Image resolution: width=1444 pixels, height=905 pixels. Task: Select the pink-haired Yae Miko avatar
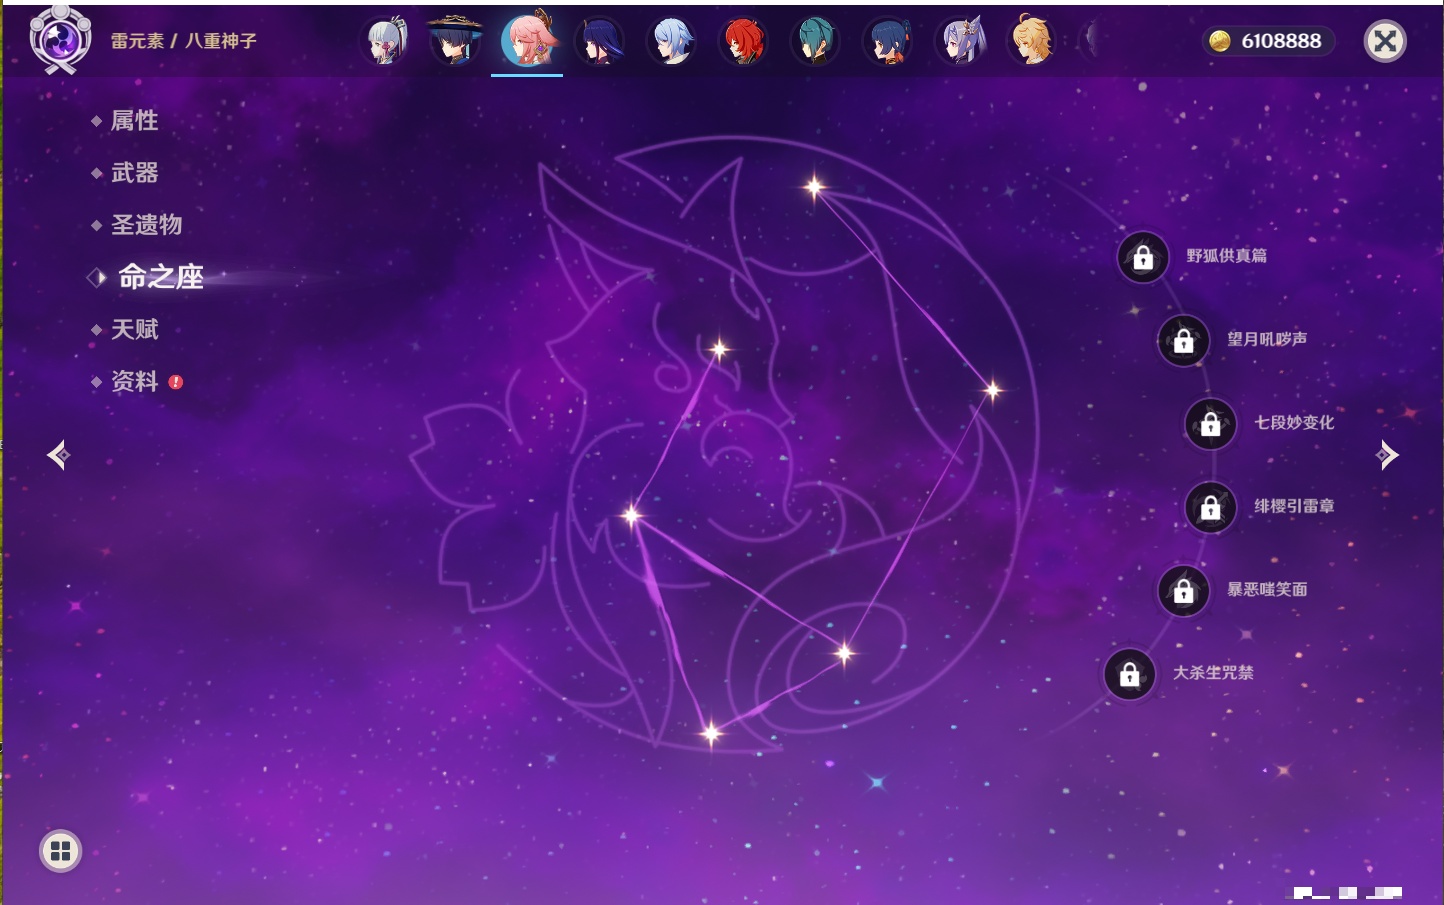[x=527, y=40]
